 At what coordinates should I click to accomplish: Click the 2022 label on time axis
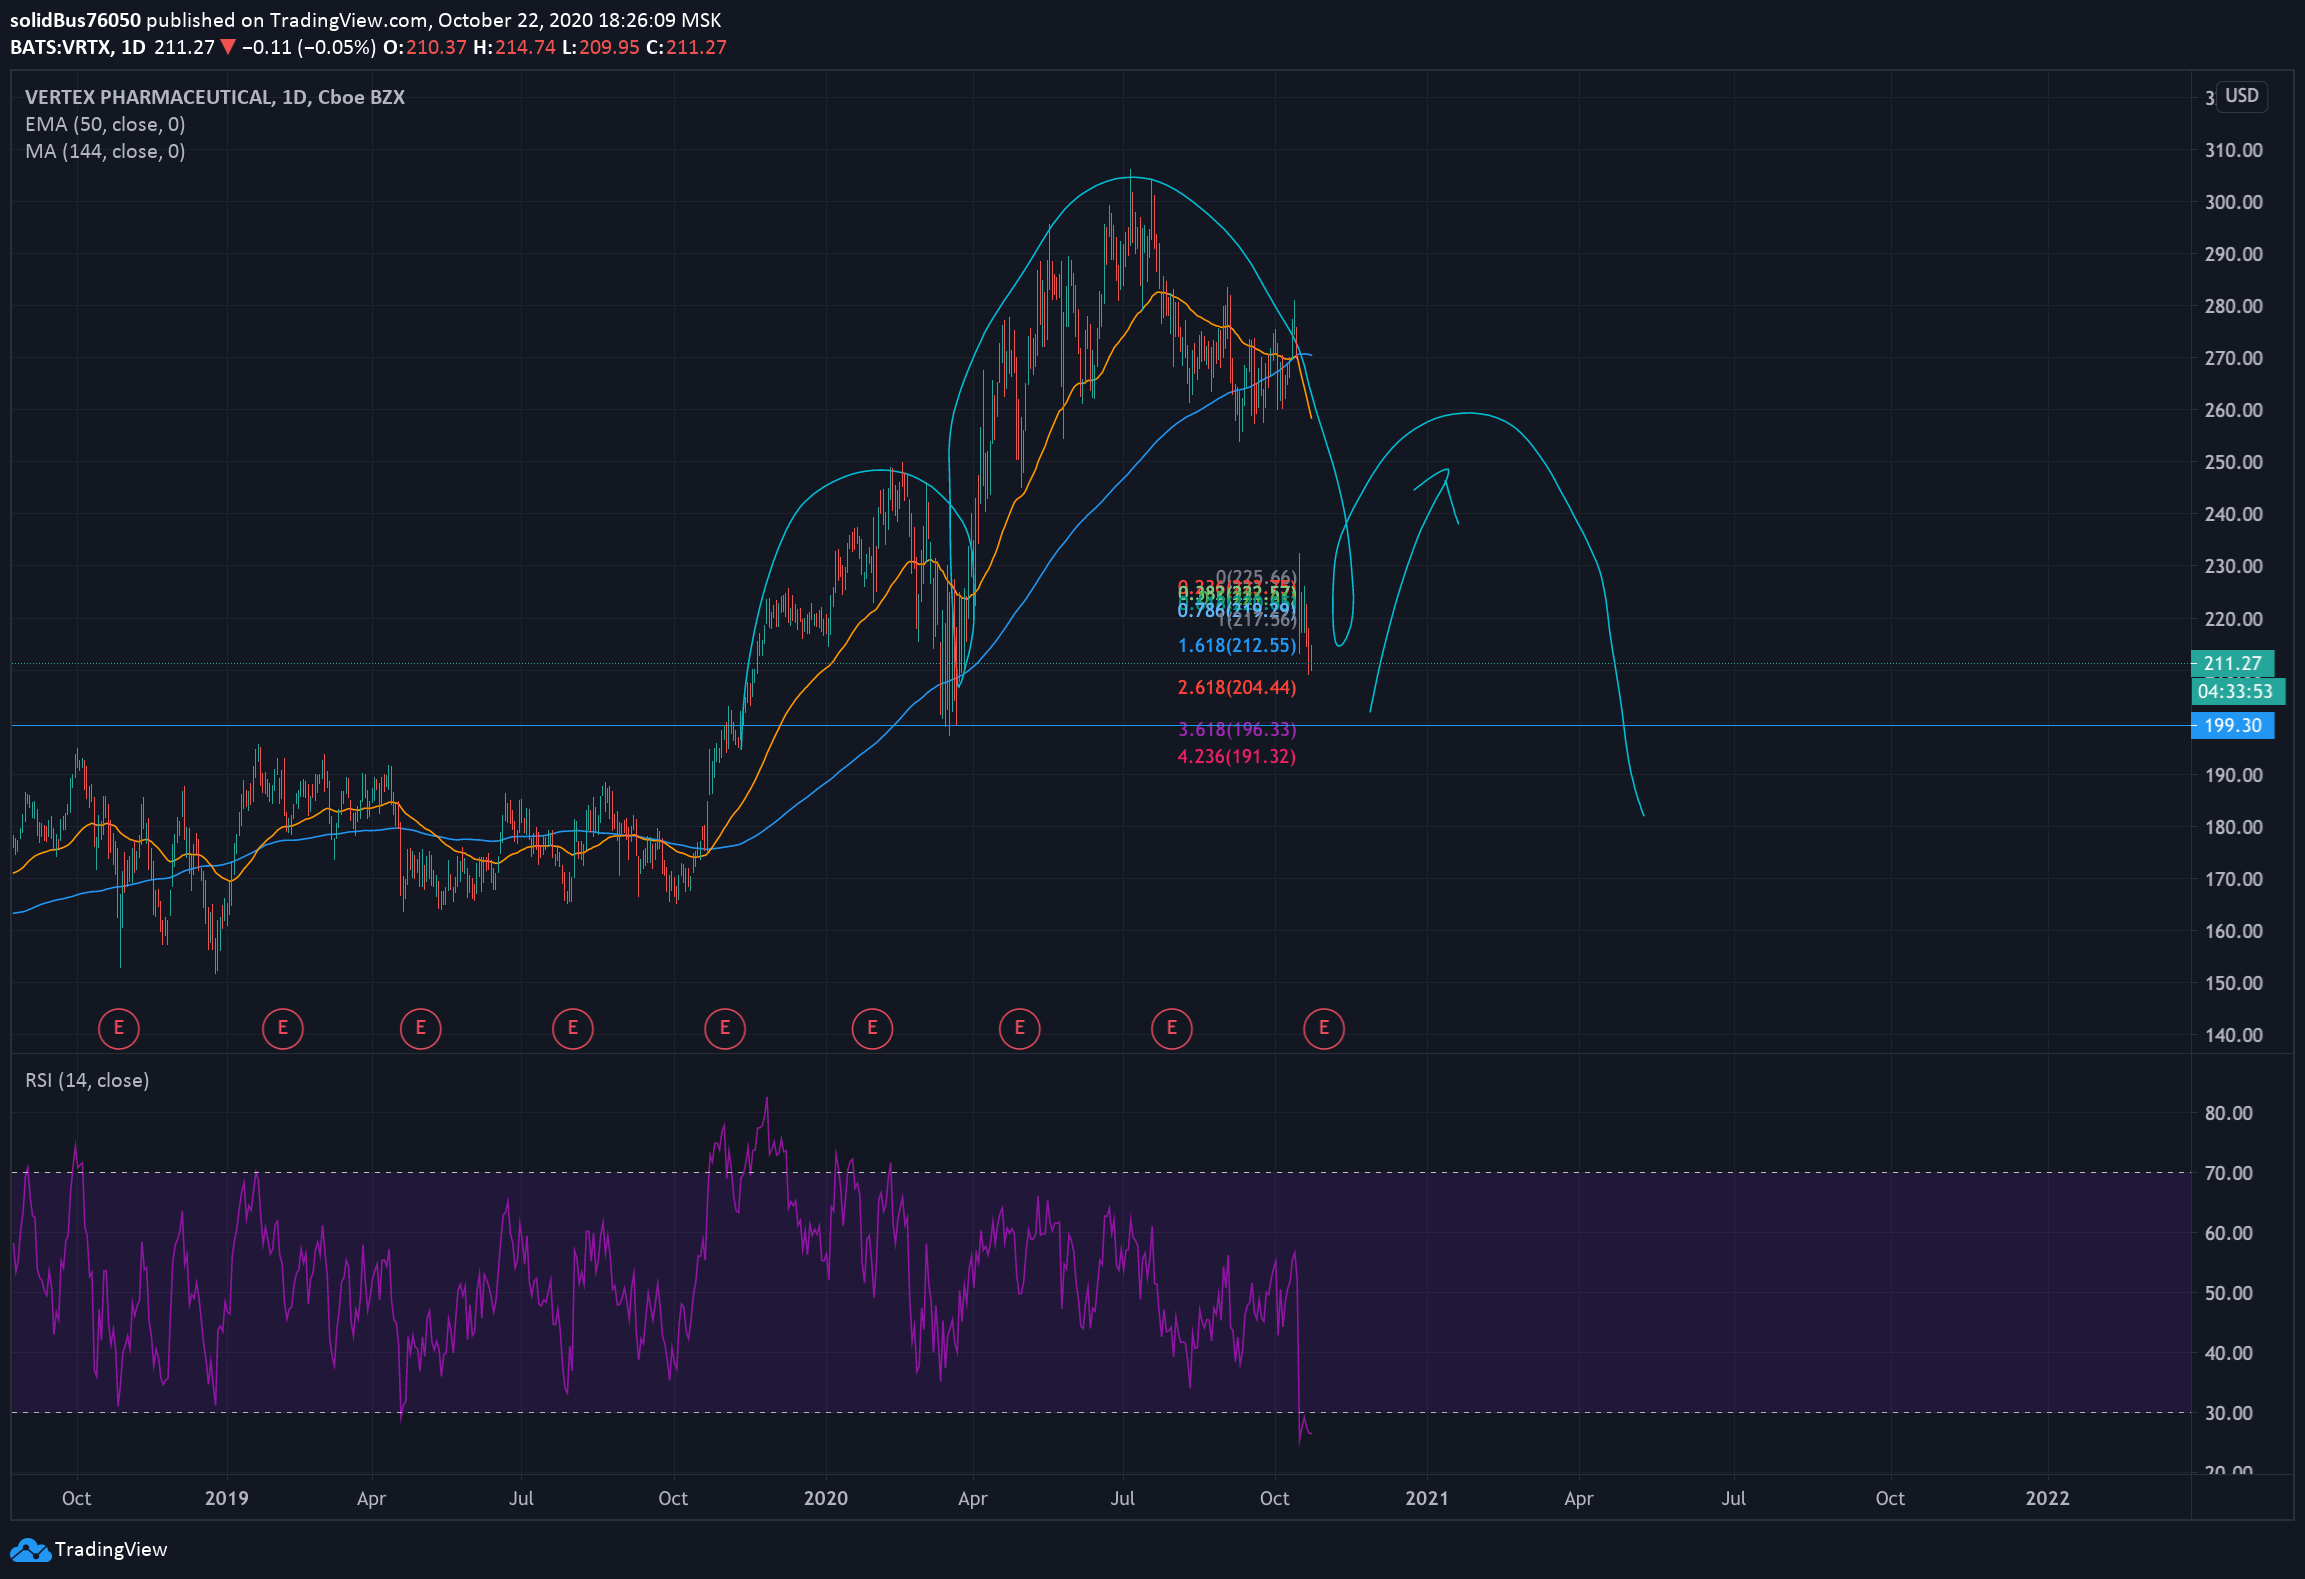2047,1498
